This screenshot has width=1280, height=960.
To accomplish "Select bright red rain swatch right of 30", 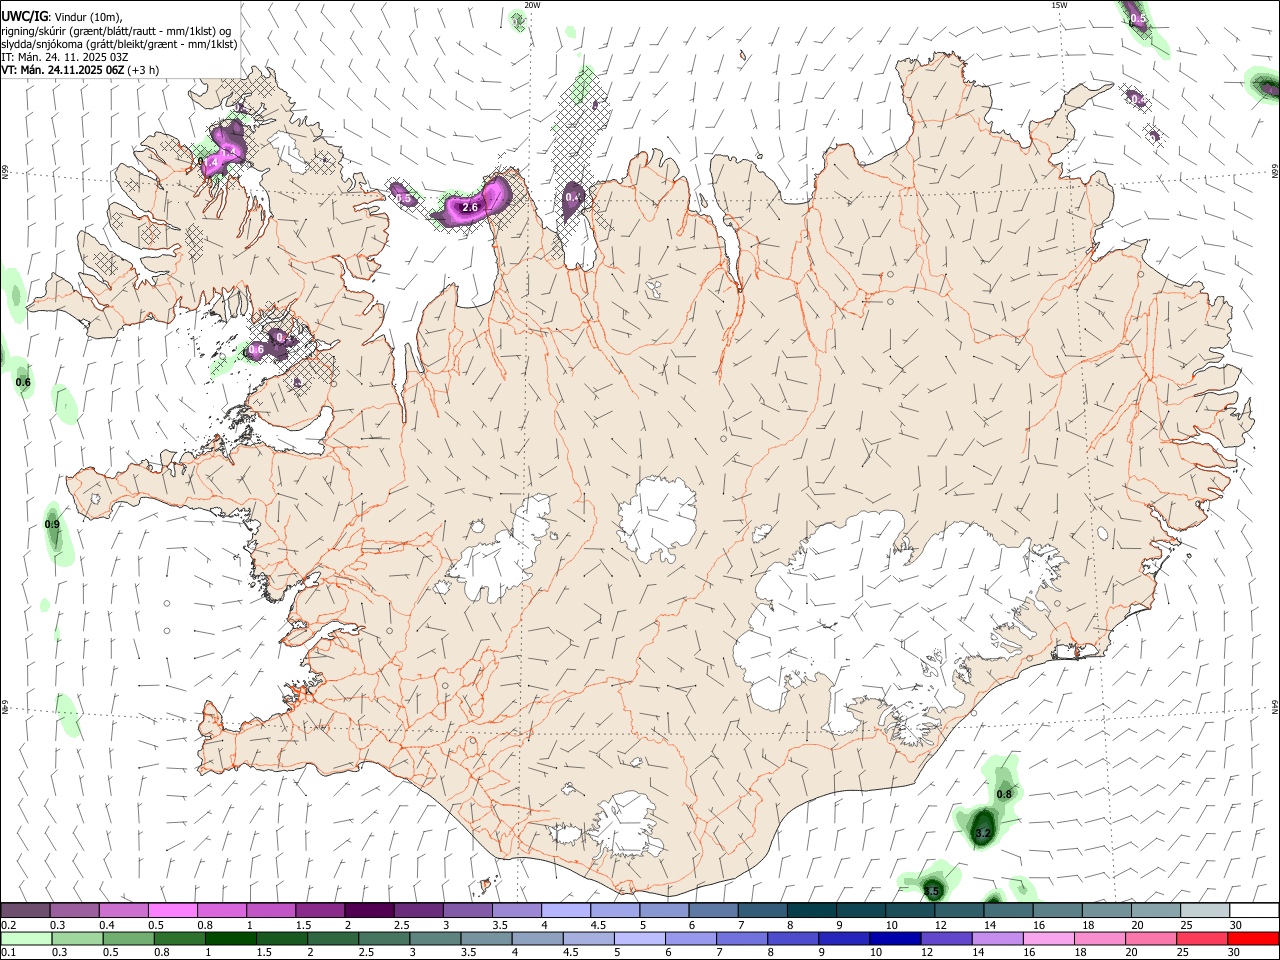I will pyautogui.click(x=1254, y=938).
